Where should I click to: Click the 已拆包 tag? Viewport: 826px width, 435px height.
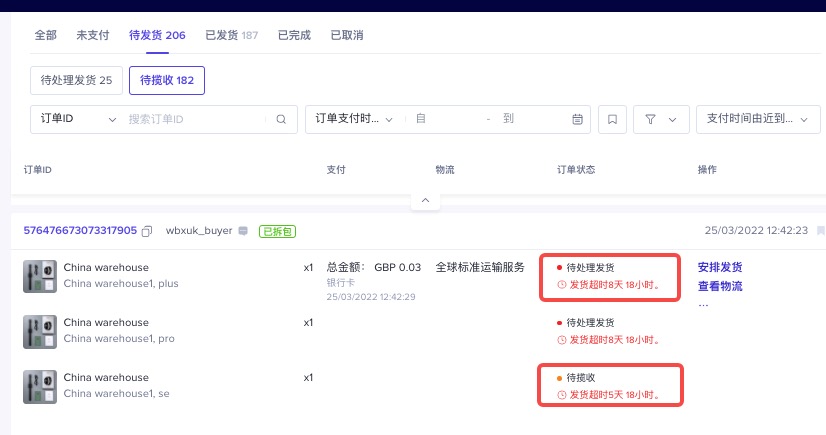(x=277, y=231)
